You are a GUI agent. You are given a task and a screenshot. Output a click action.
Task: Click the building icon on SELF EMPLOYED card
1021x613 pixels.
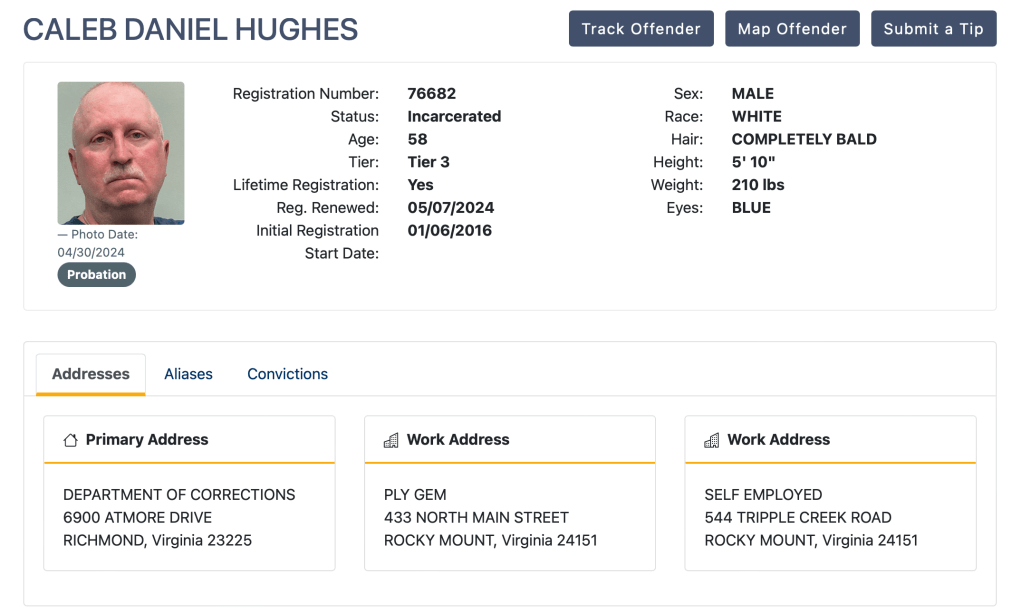pos(711,440)
